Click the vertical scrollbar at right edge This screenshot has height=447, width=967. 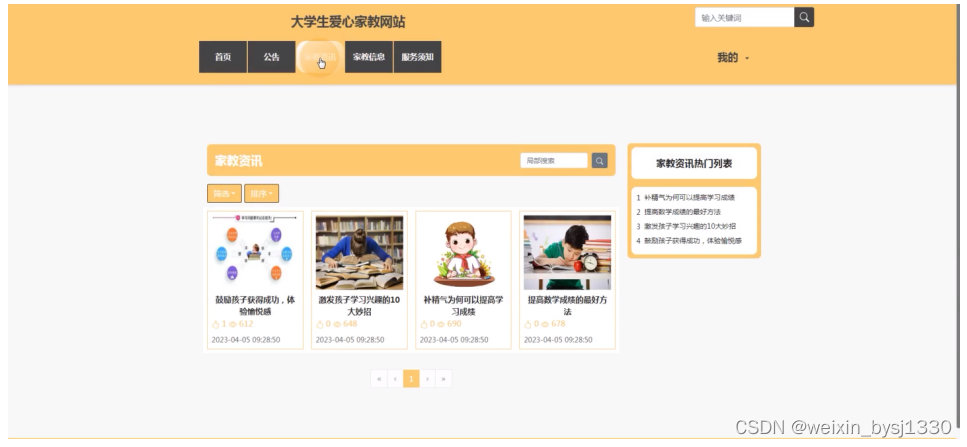957,216
